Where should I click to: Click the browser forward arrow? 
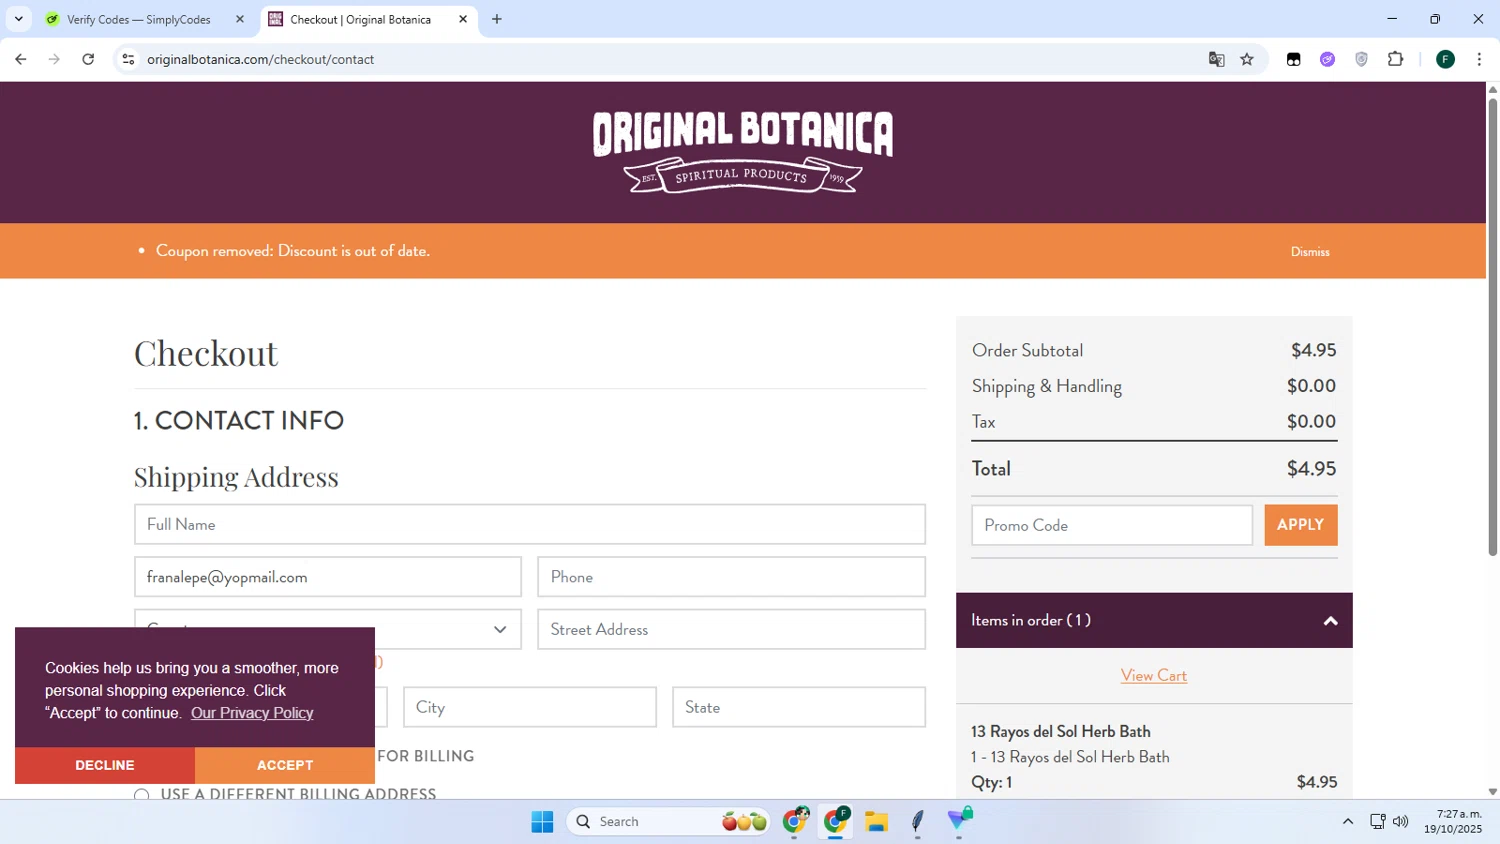click(x=54, y=59)
